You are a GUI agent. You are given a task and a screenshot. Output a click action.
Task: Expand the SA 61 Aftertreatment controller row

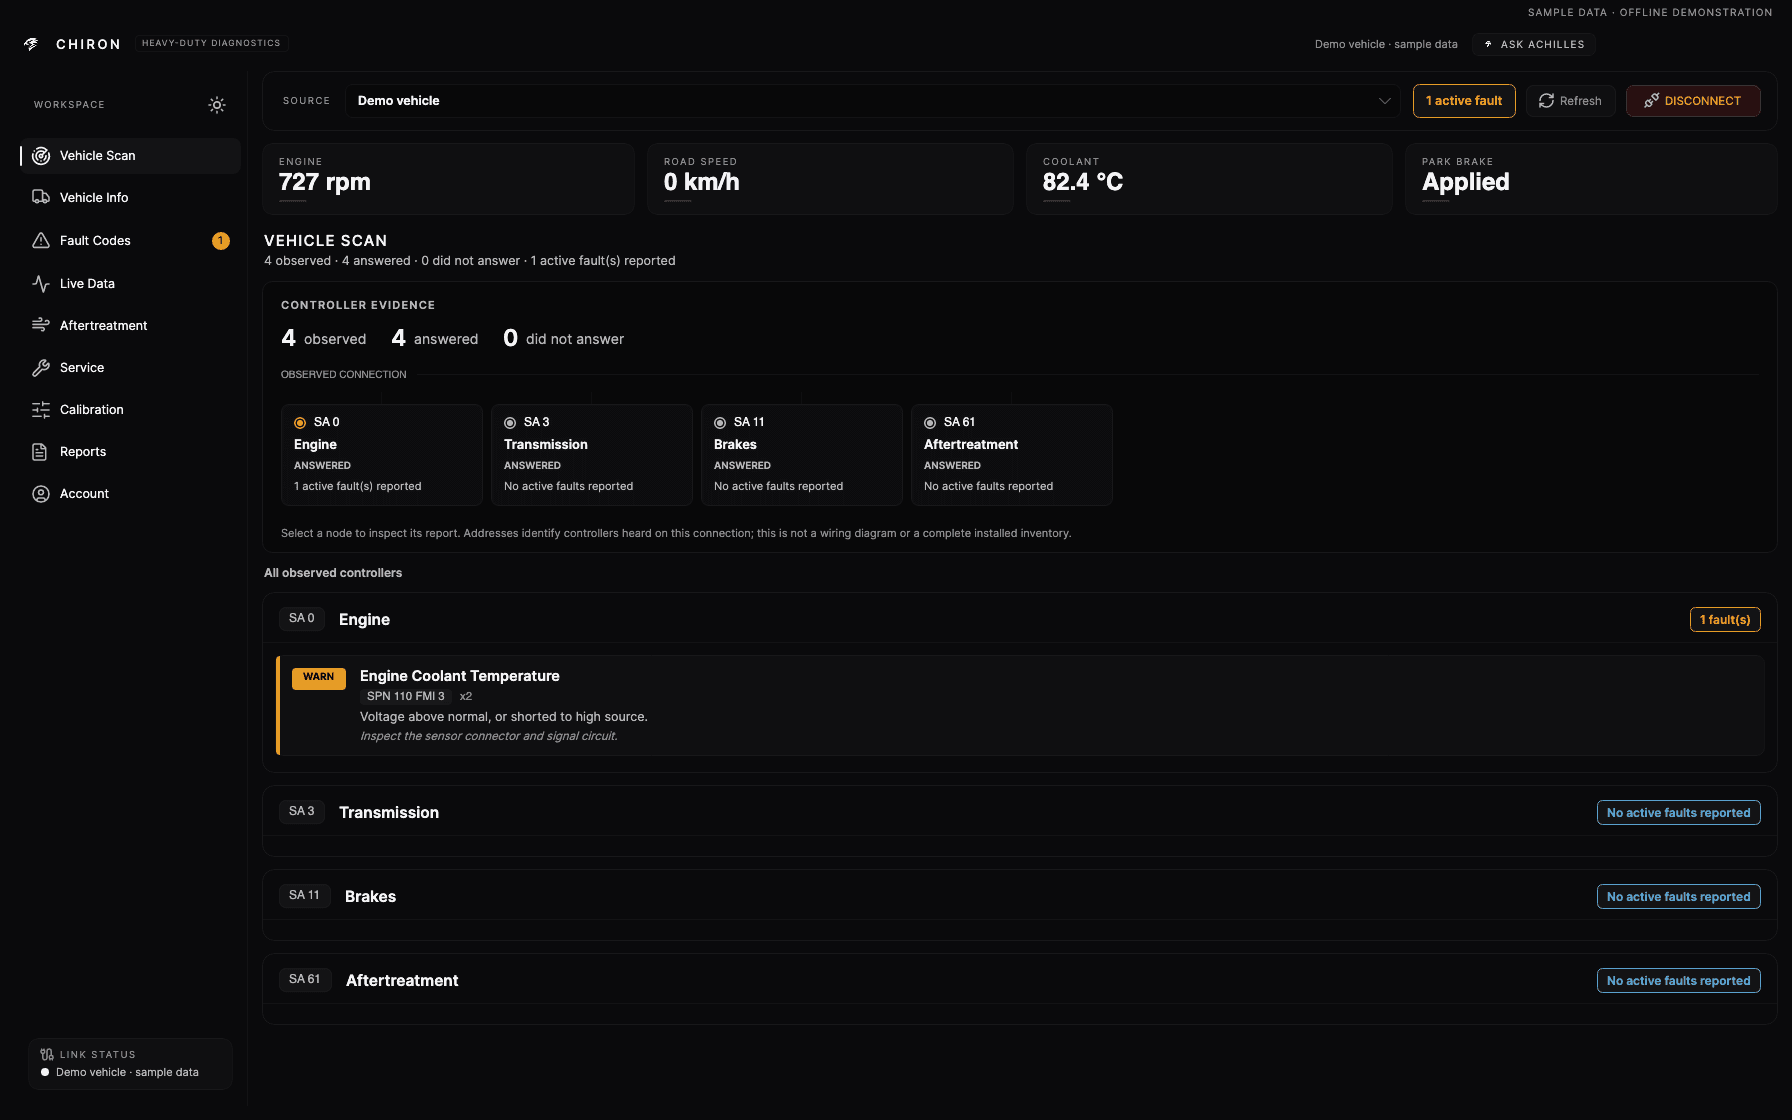[1019, 980]
